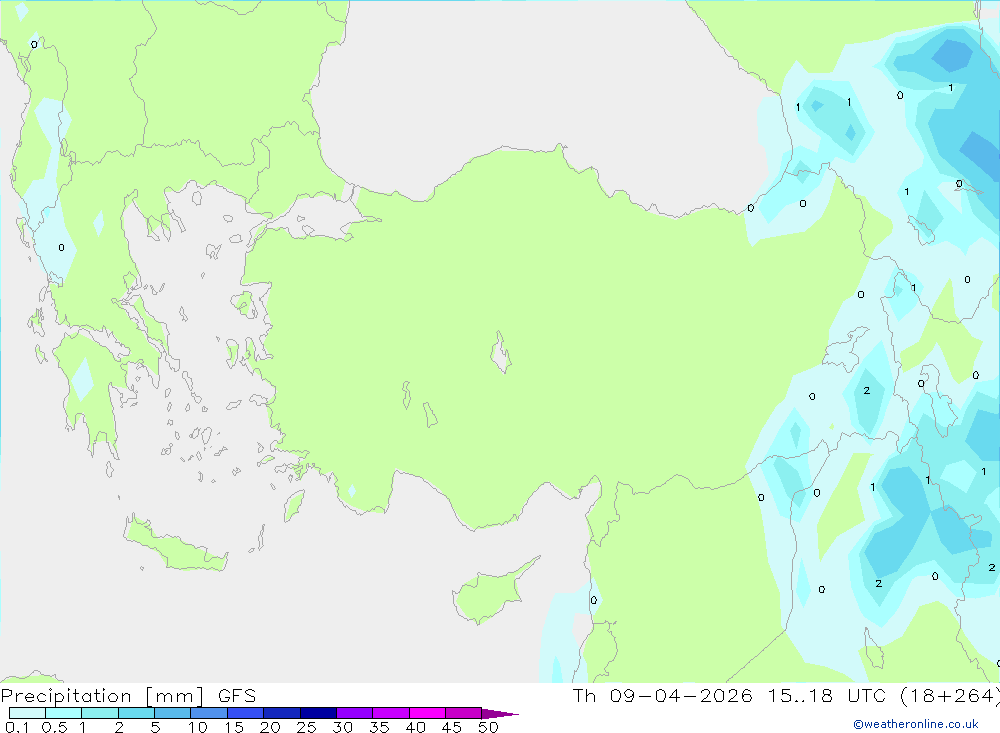Click the over-50 mm arrow legend tip

tap(501, 713)
